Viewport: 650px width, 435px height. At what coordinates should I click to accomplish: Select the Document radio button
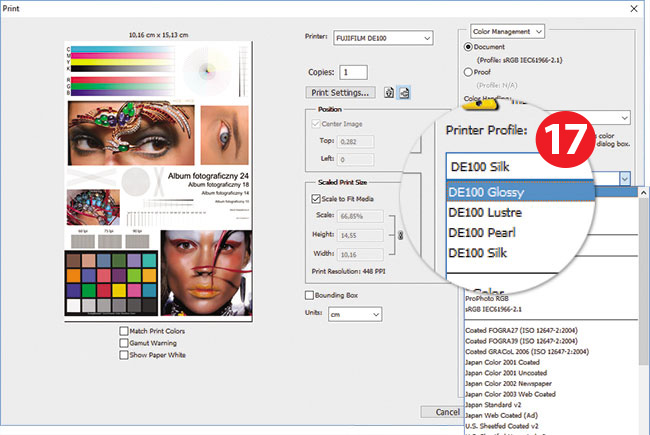click(469, 47)
